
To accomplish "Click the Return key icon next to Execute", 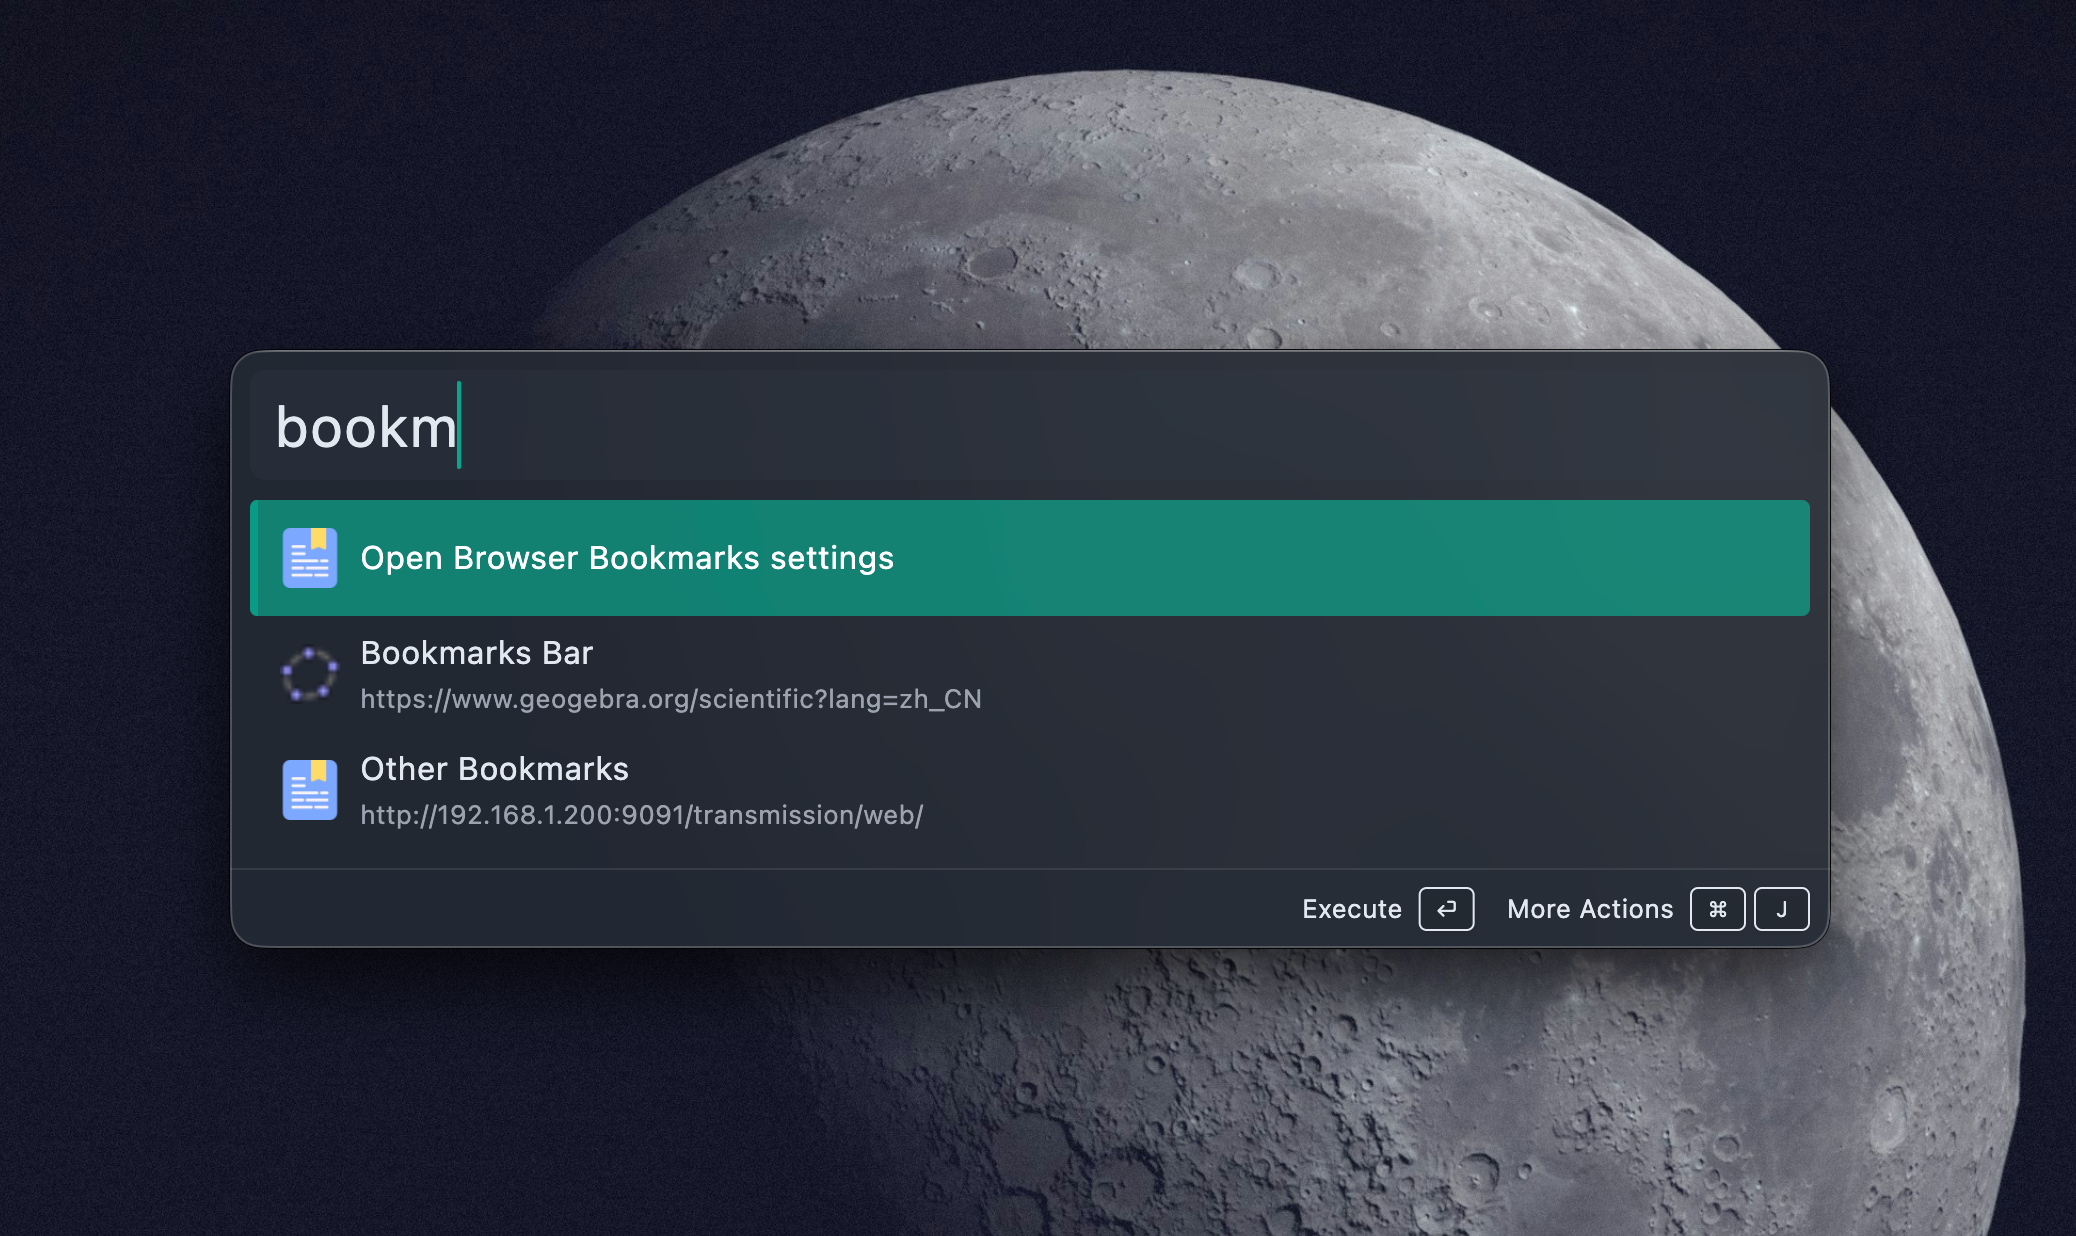I will 1446,909.
